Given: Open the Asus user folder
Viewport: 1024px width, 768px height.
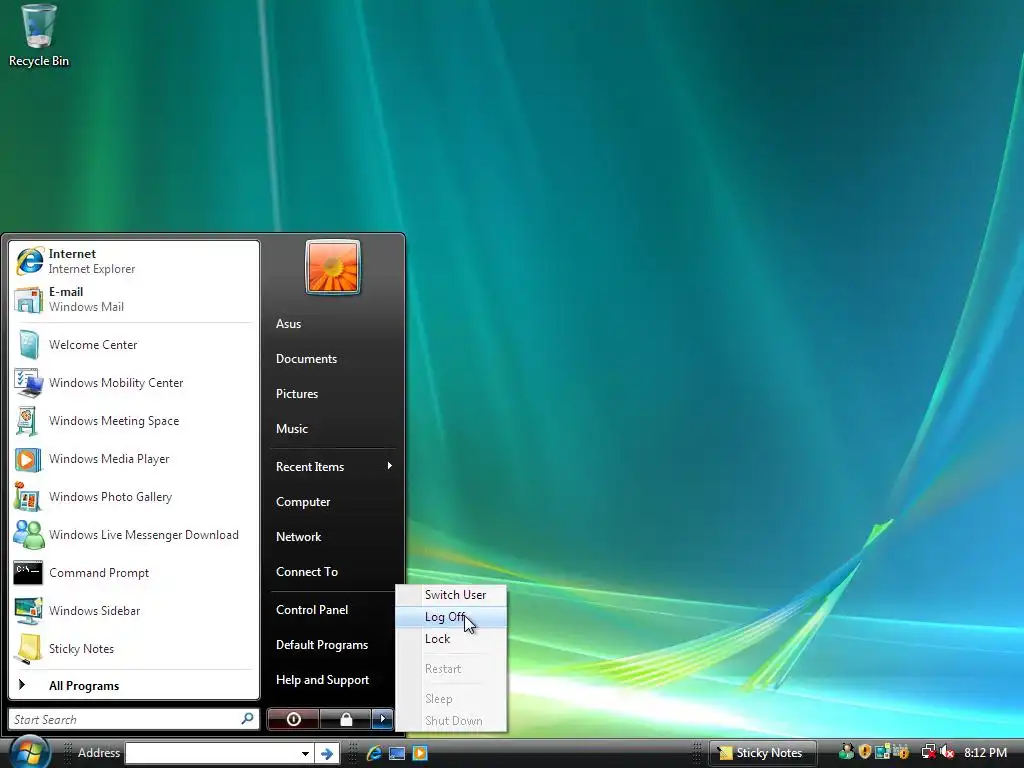Looking at the screenshot, I should (x=333, y=324).
